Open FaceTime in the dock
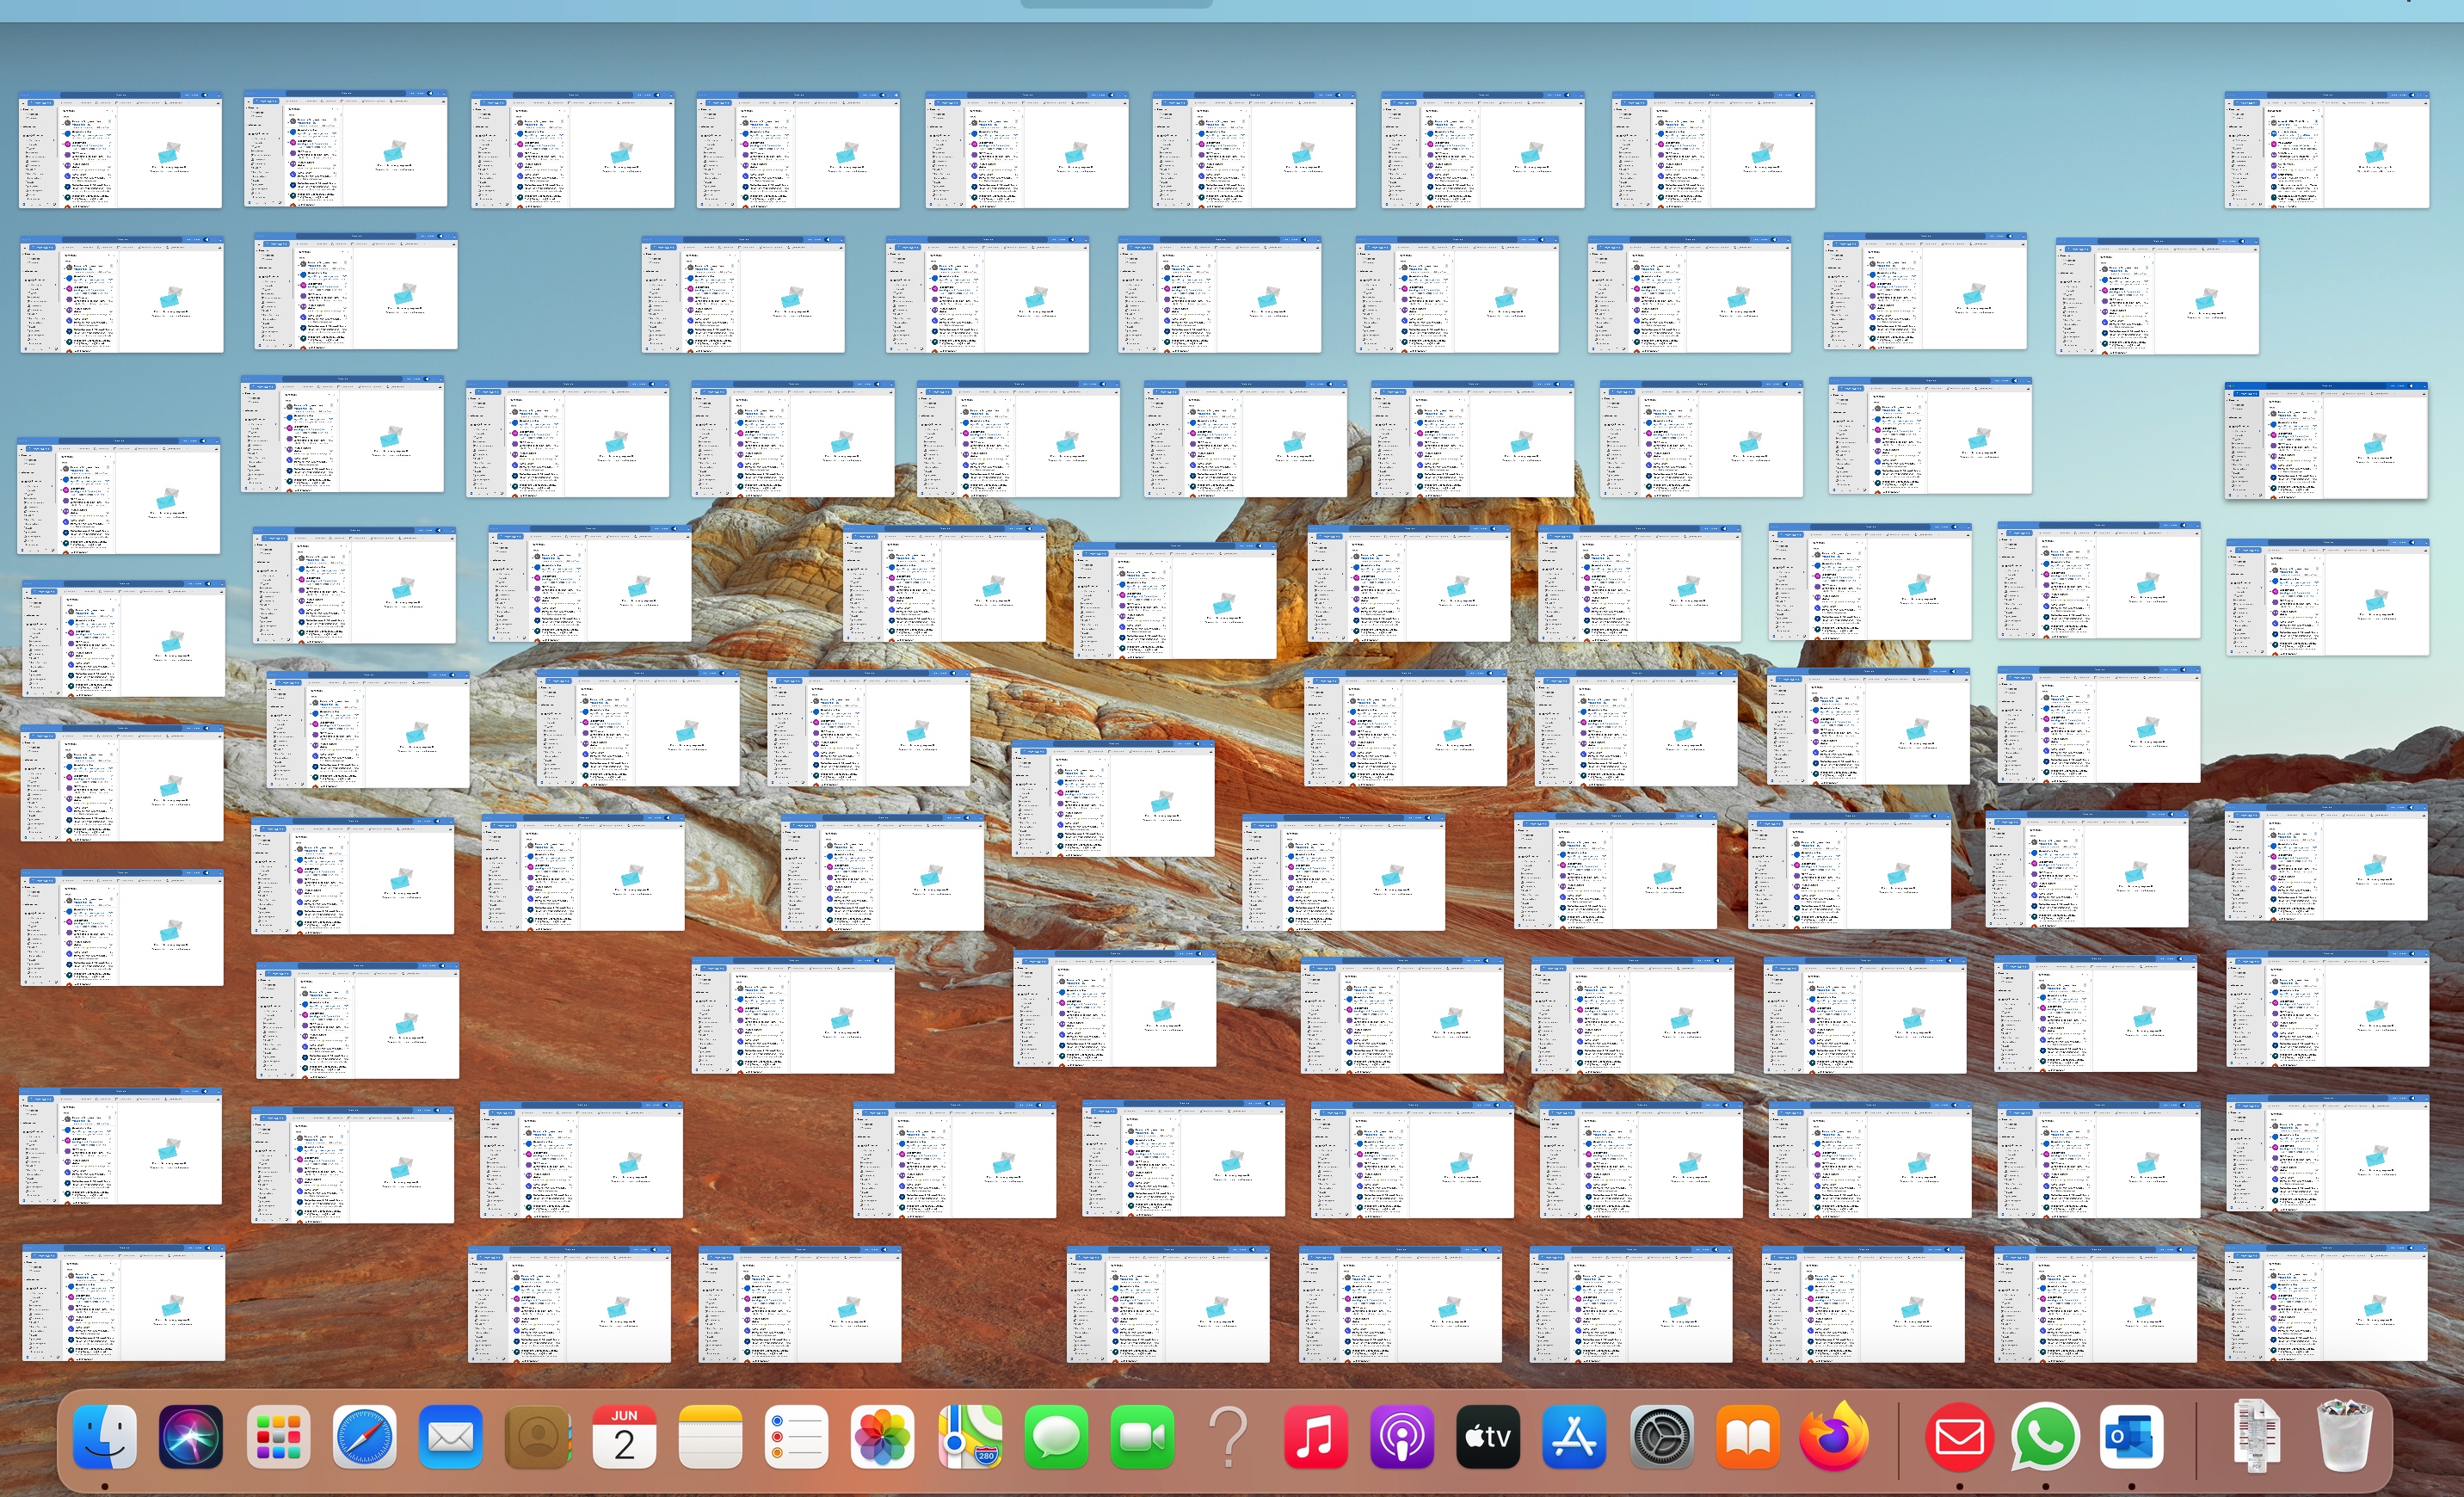 point(1142,1437)
